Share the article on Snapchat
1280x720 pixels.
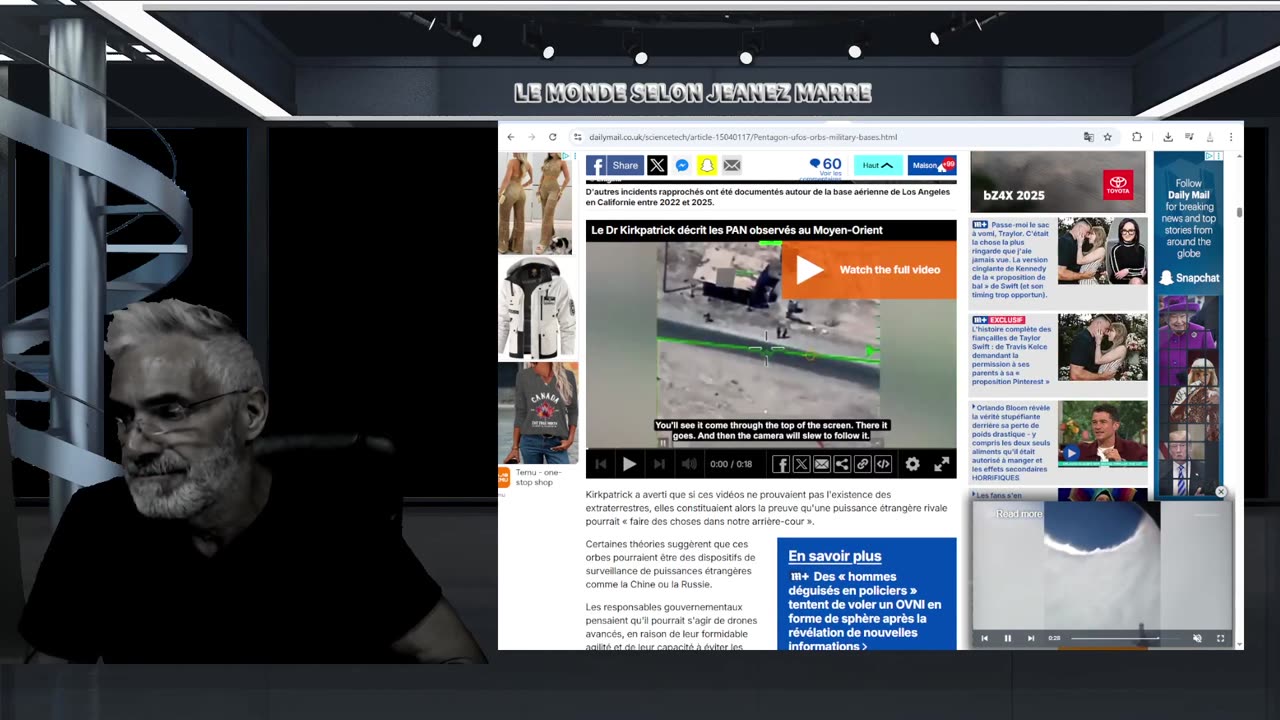[707, 165]
